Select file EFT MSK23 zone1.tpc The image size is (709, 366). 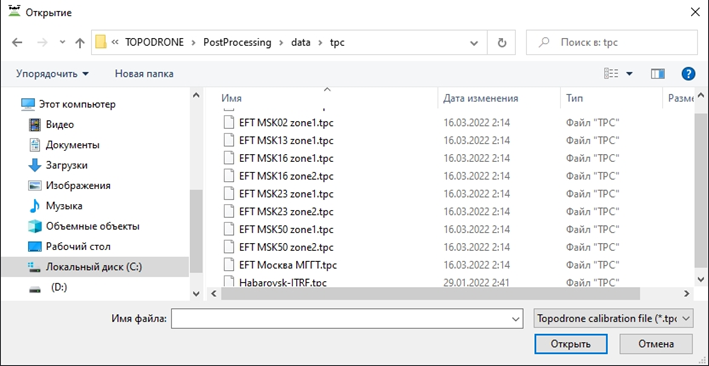point(286,194)
